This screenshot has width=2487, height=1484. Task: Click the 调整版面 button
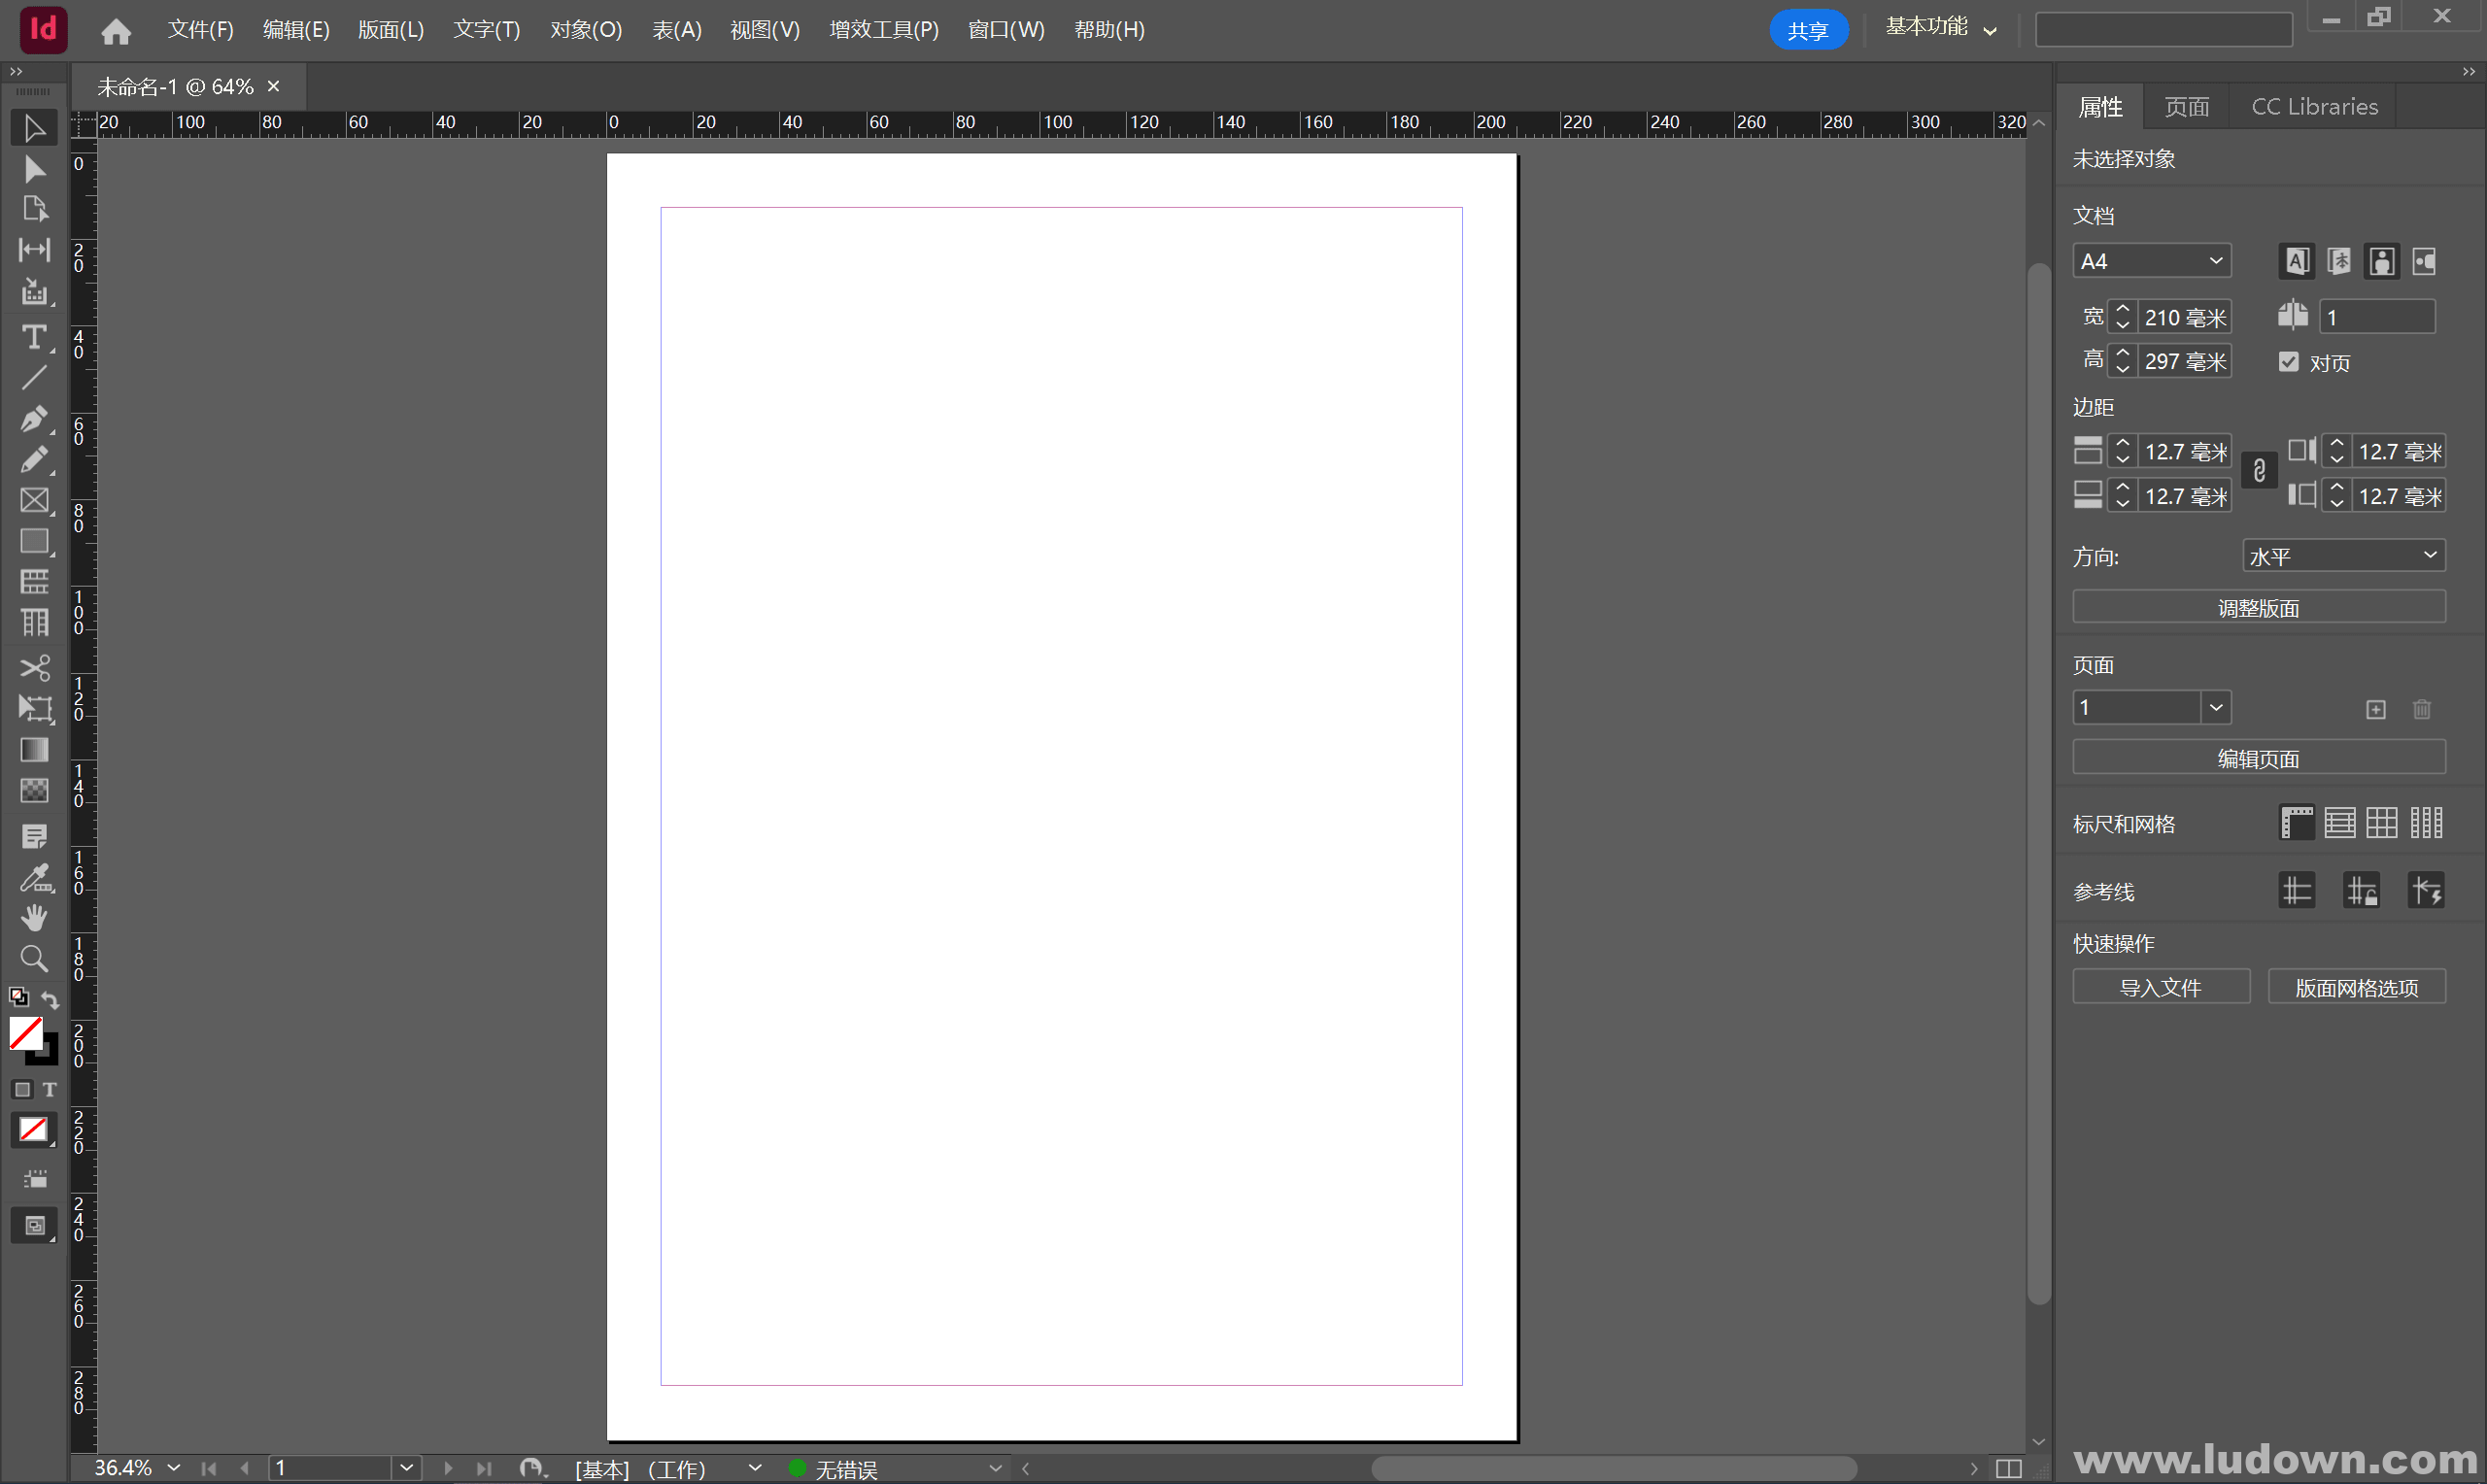pos(2258,606)
